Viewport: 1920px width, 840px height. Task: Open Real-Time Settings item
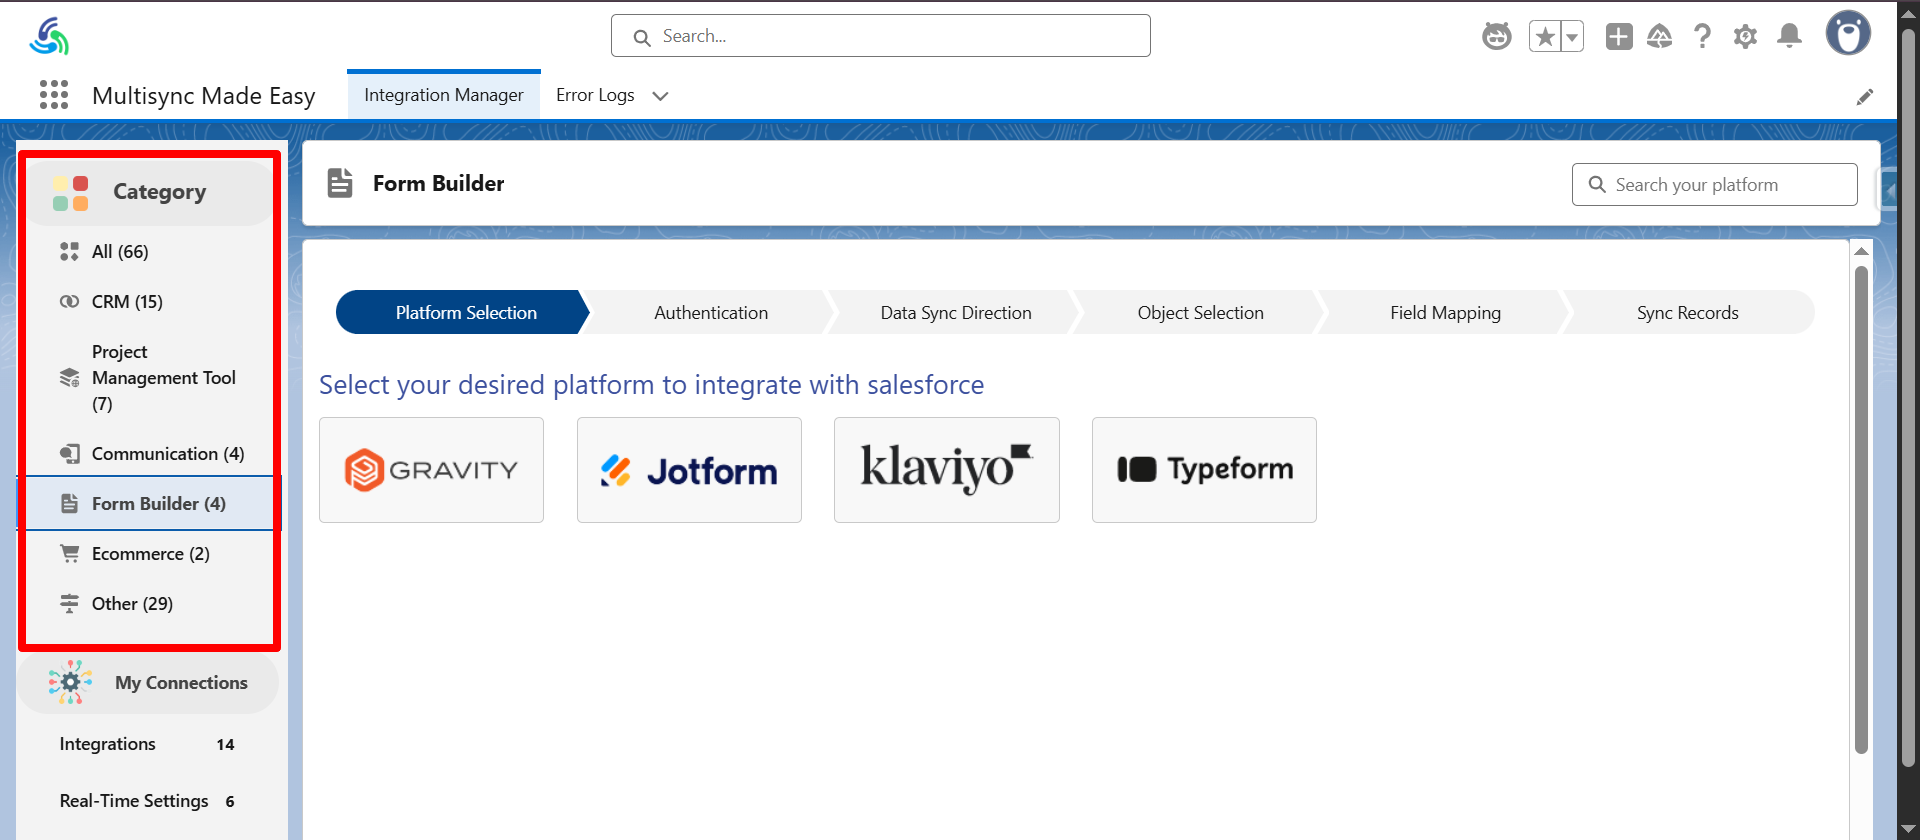pyautogui.click(x=134, y=801)
